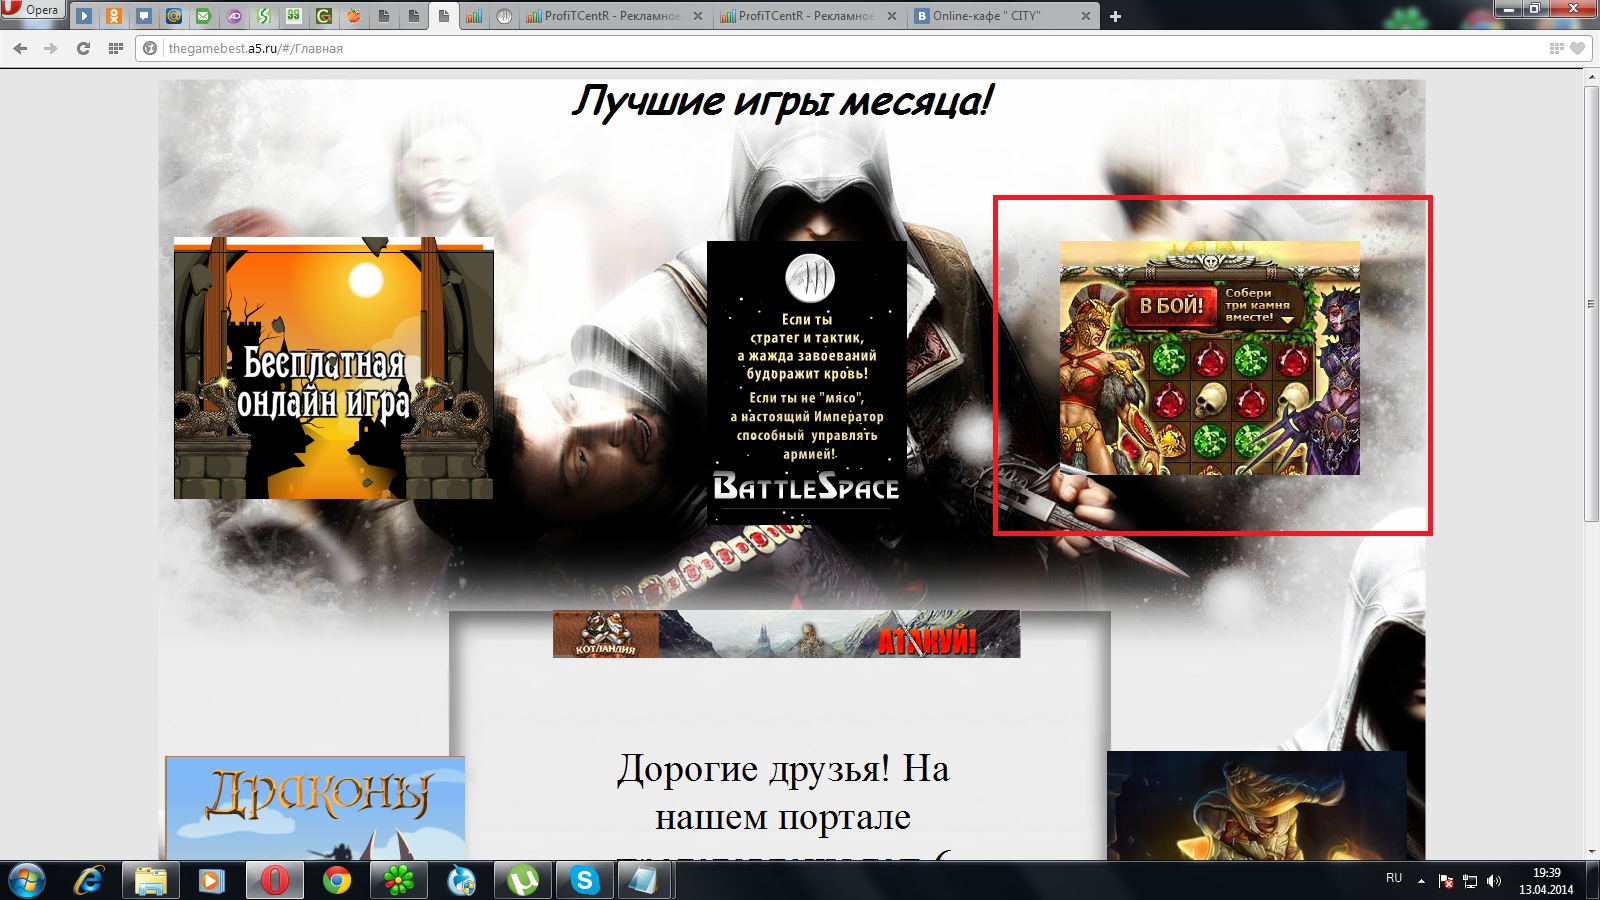Image resolution: width=1600 pixels, height=900 pixels.
Task: Switch to the pinned bar-chart tab
Action: click(x=474, y=16)
